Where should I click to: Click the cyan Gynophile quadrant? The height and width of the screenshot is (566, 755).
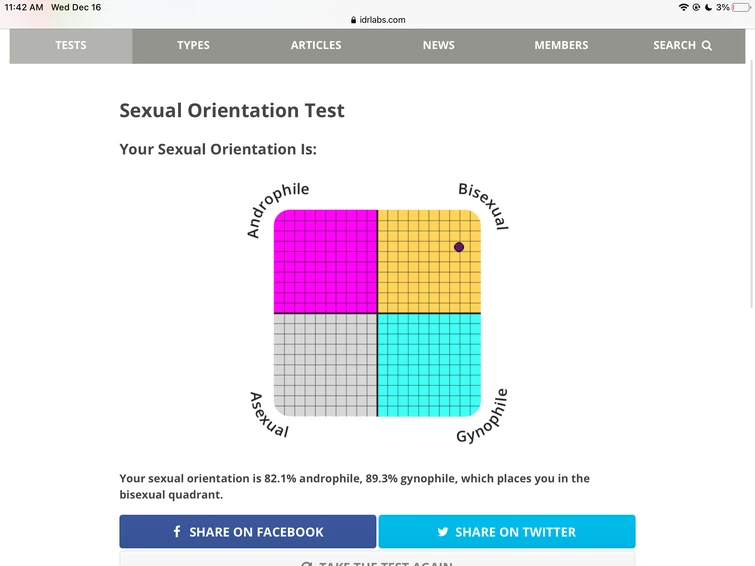[429, 365]
